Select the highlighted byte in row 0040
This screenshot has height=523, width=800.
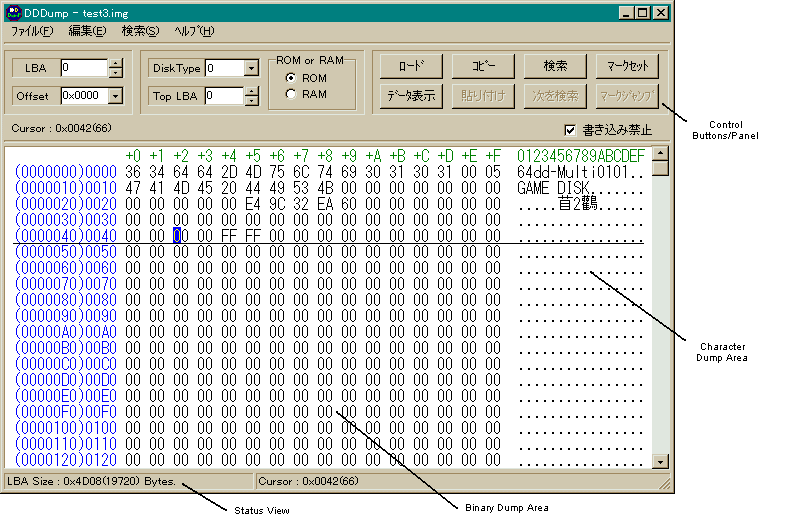tap(179, 235)
